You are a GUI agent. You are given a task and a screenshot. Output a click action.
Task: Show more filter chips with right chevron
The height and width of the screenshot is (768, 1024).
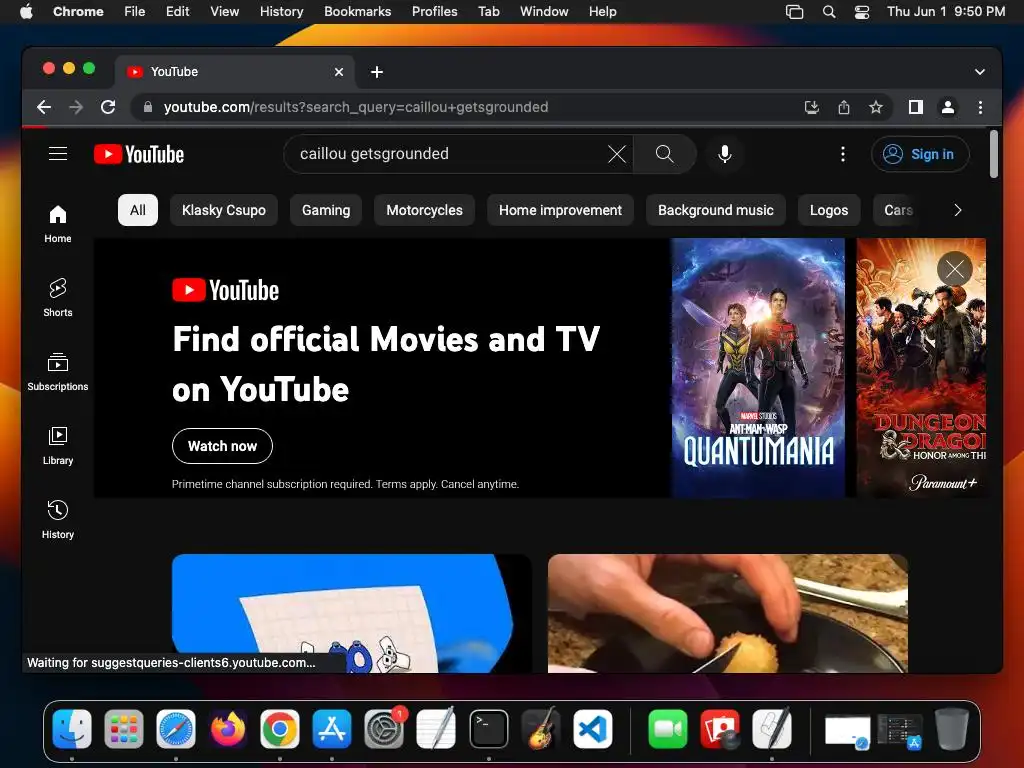[957, 210]
